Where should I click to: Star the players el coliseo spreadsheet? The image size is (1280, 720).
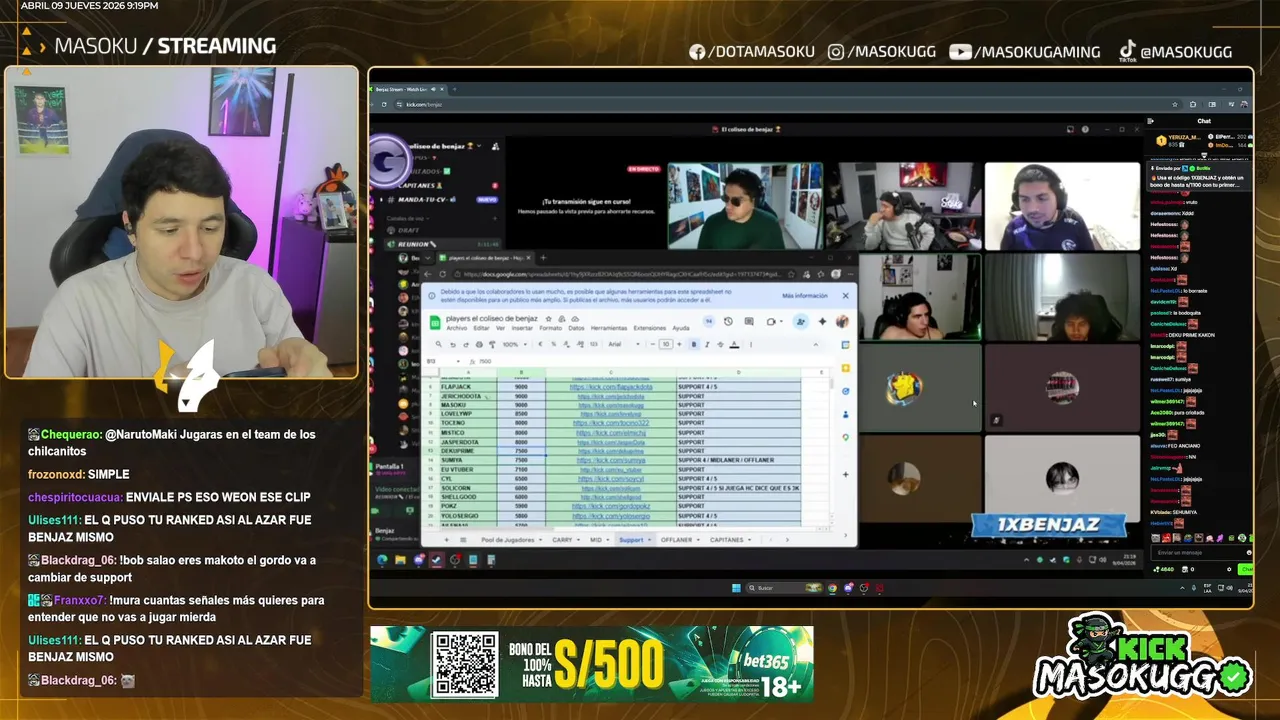[549, 319]
